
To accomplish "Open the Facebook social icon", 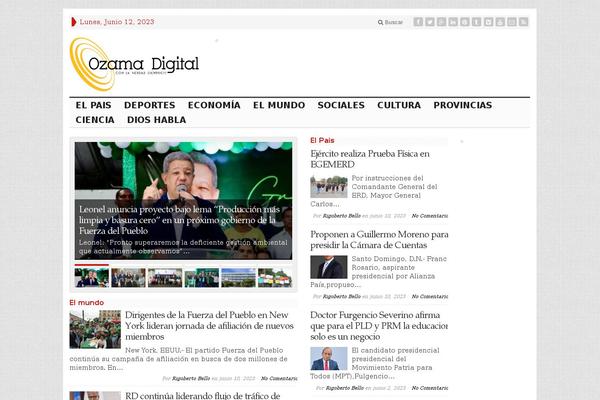I will [x=418, y=22].
